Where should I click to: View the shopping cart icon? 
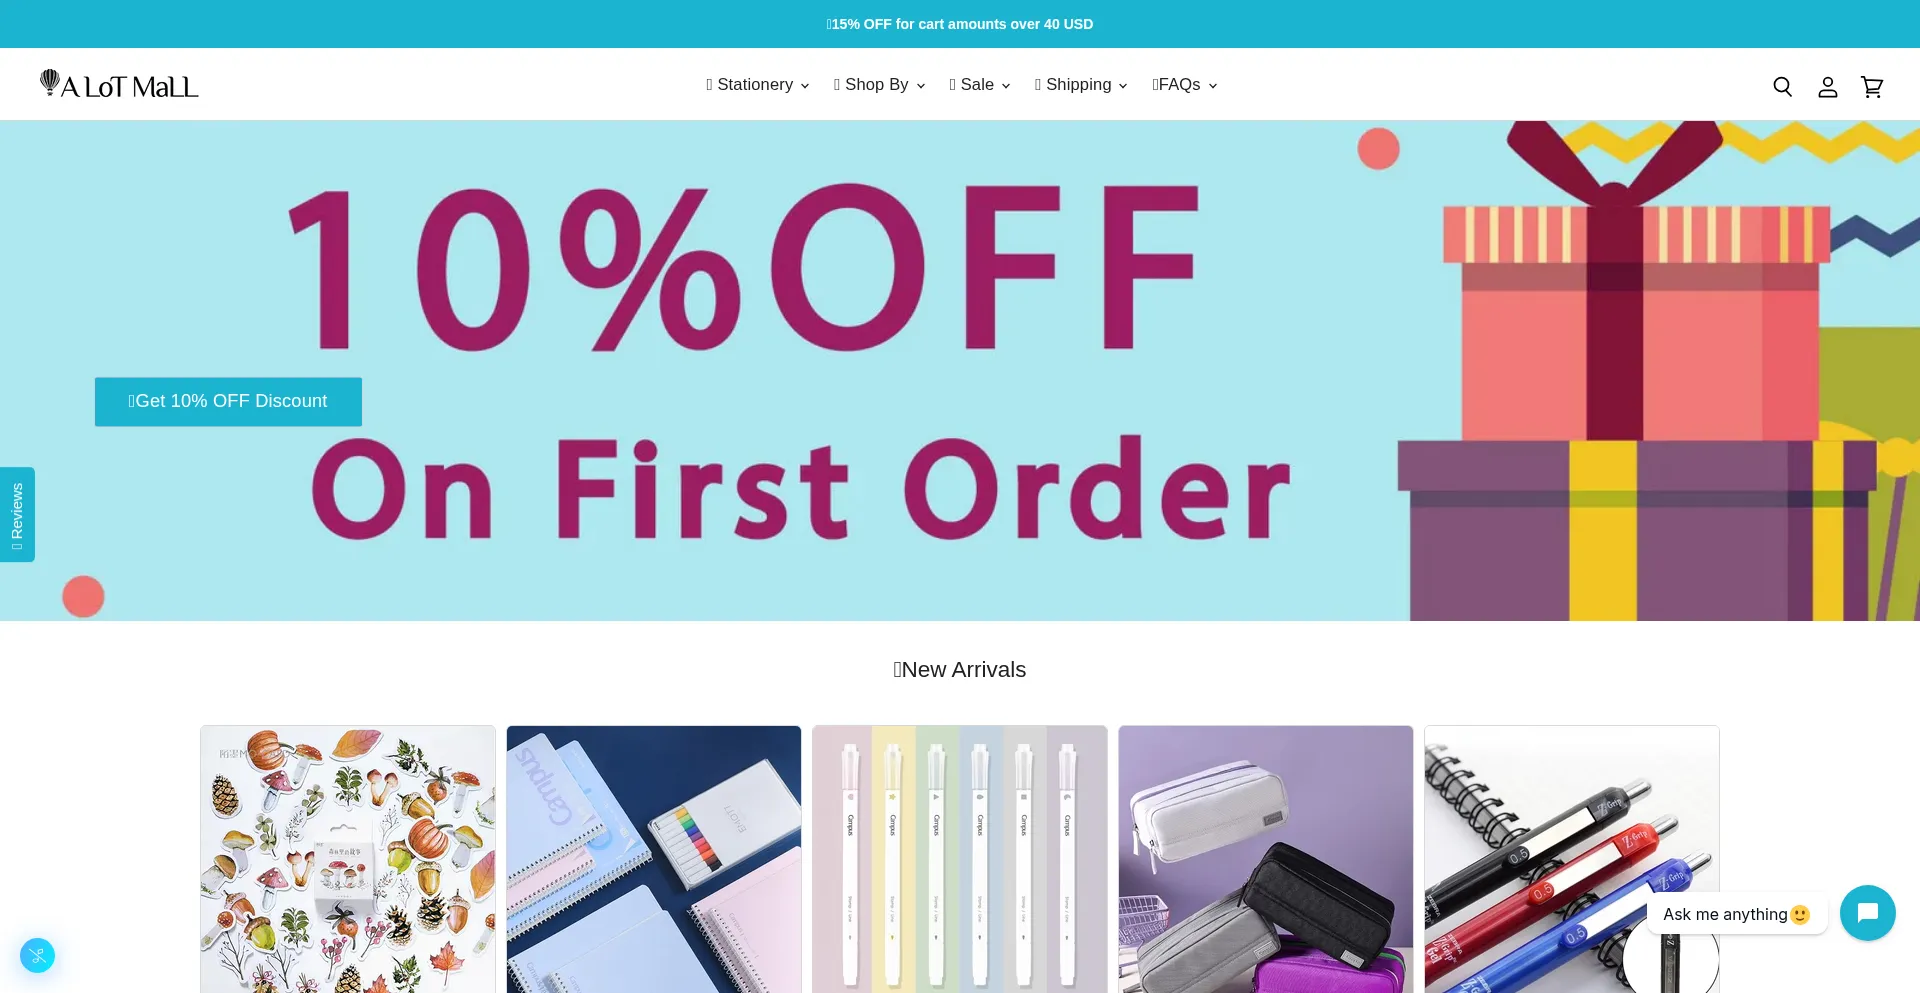tap(1872, 87)
